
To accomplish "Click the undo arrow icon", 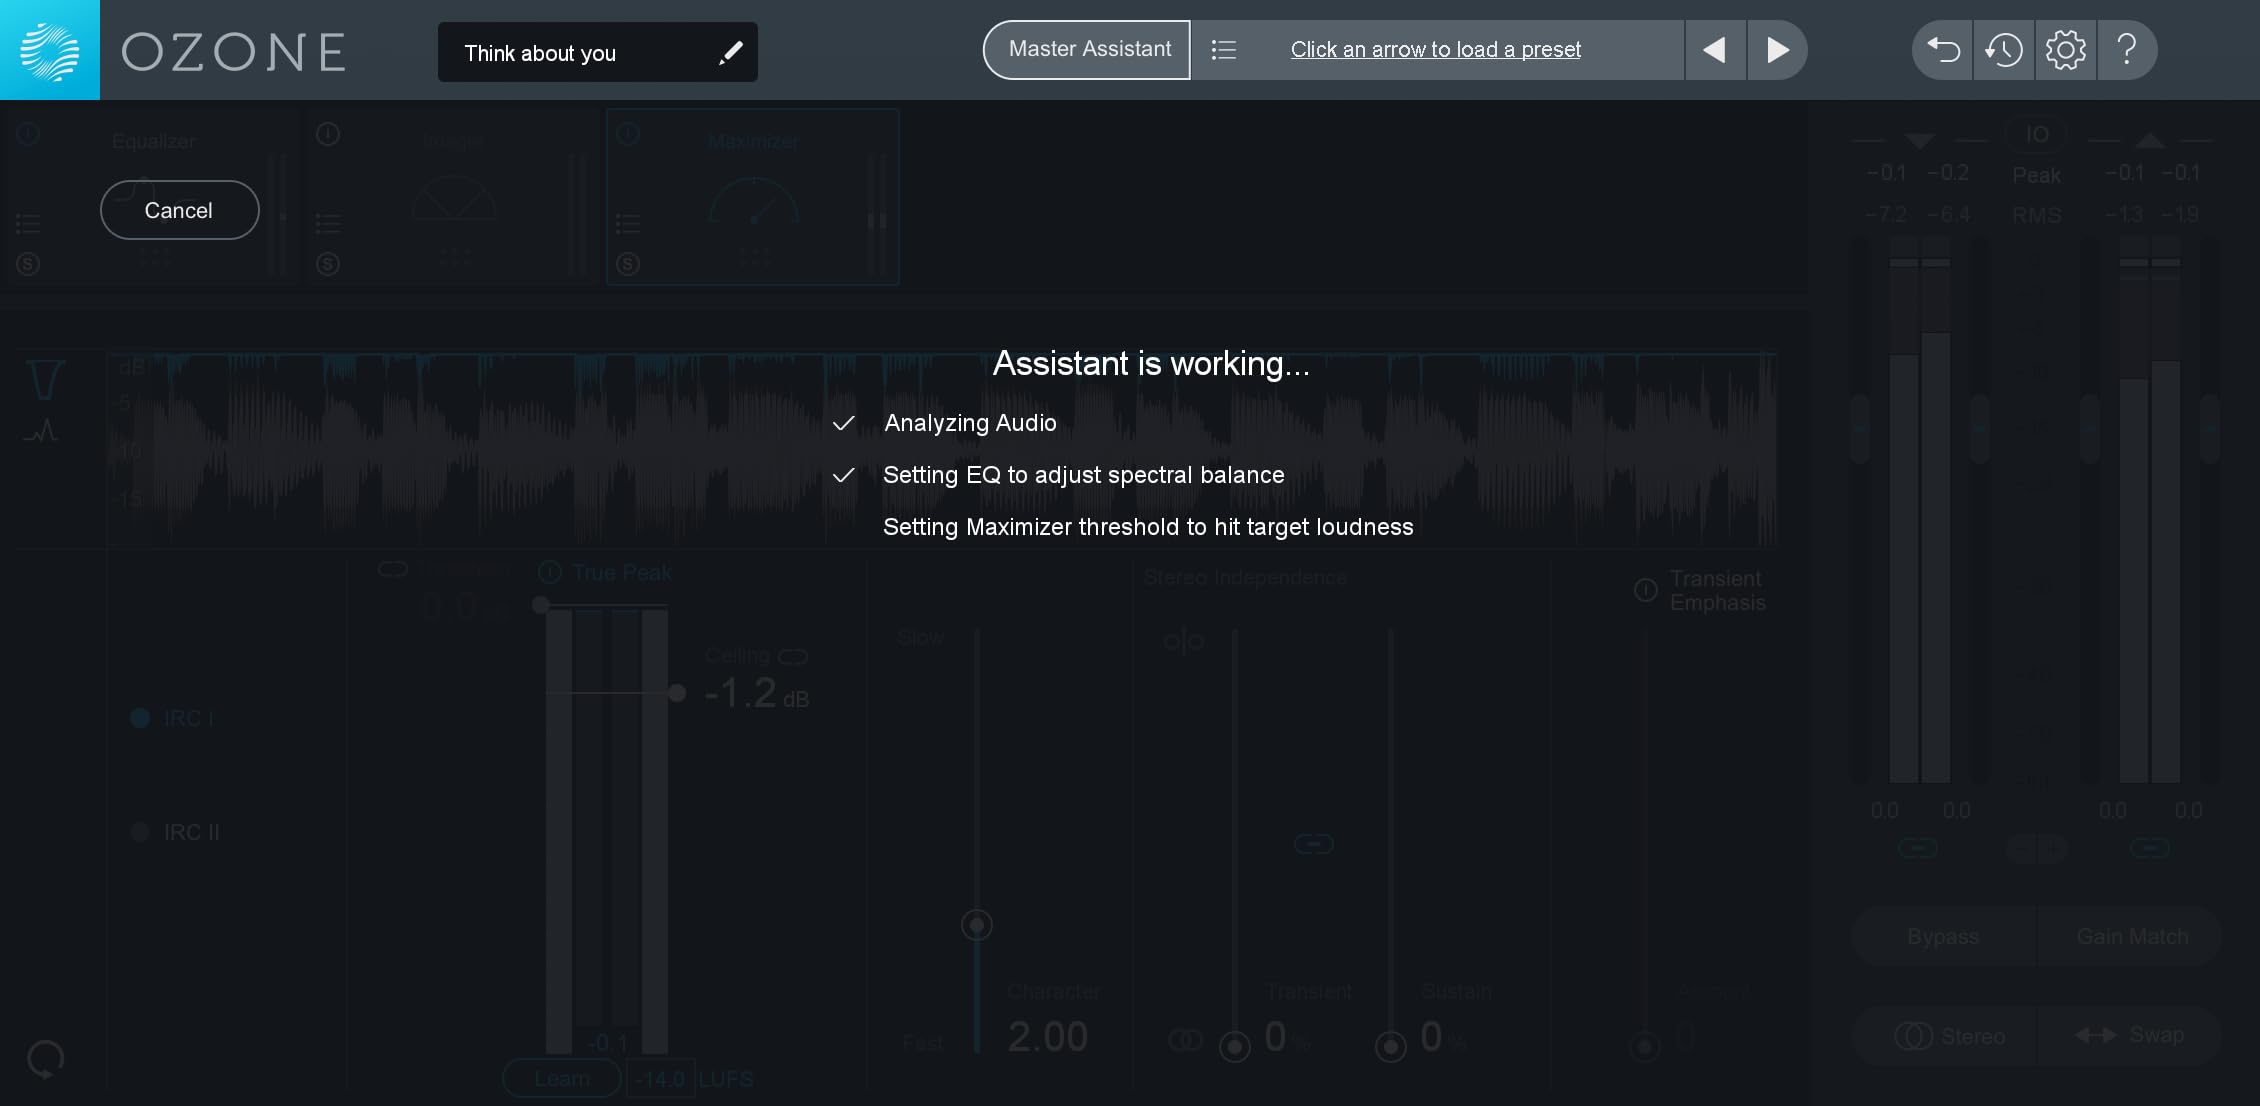I will tap(1942, 50).
